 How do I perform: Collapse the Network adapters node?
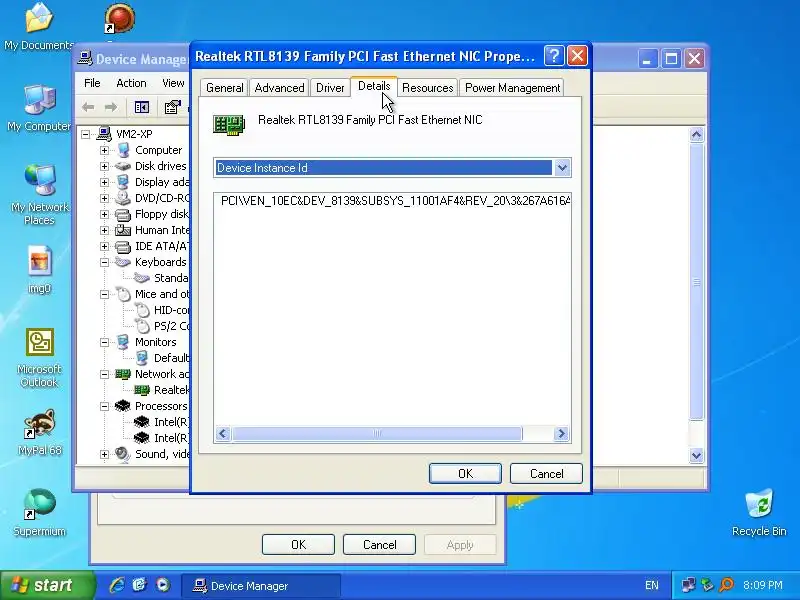[x=105, y=374]
